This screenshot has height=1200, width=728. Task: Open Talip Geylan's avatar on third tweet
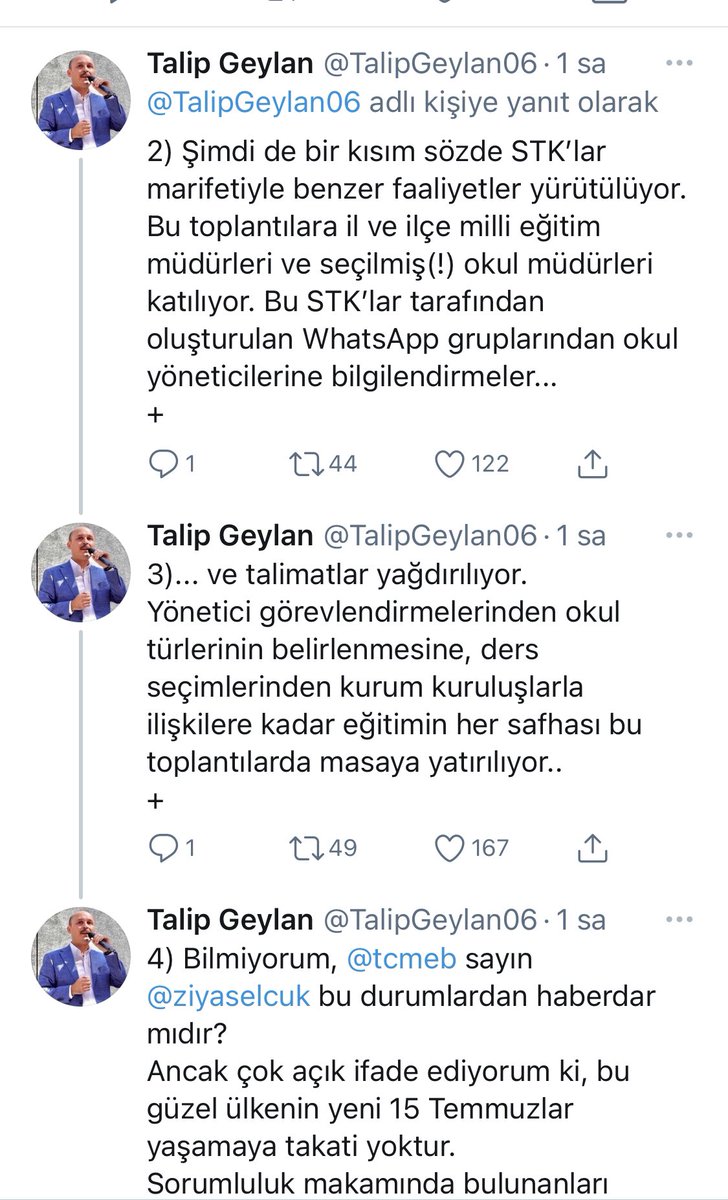click(84, 957)
